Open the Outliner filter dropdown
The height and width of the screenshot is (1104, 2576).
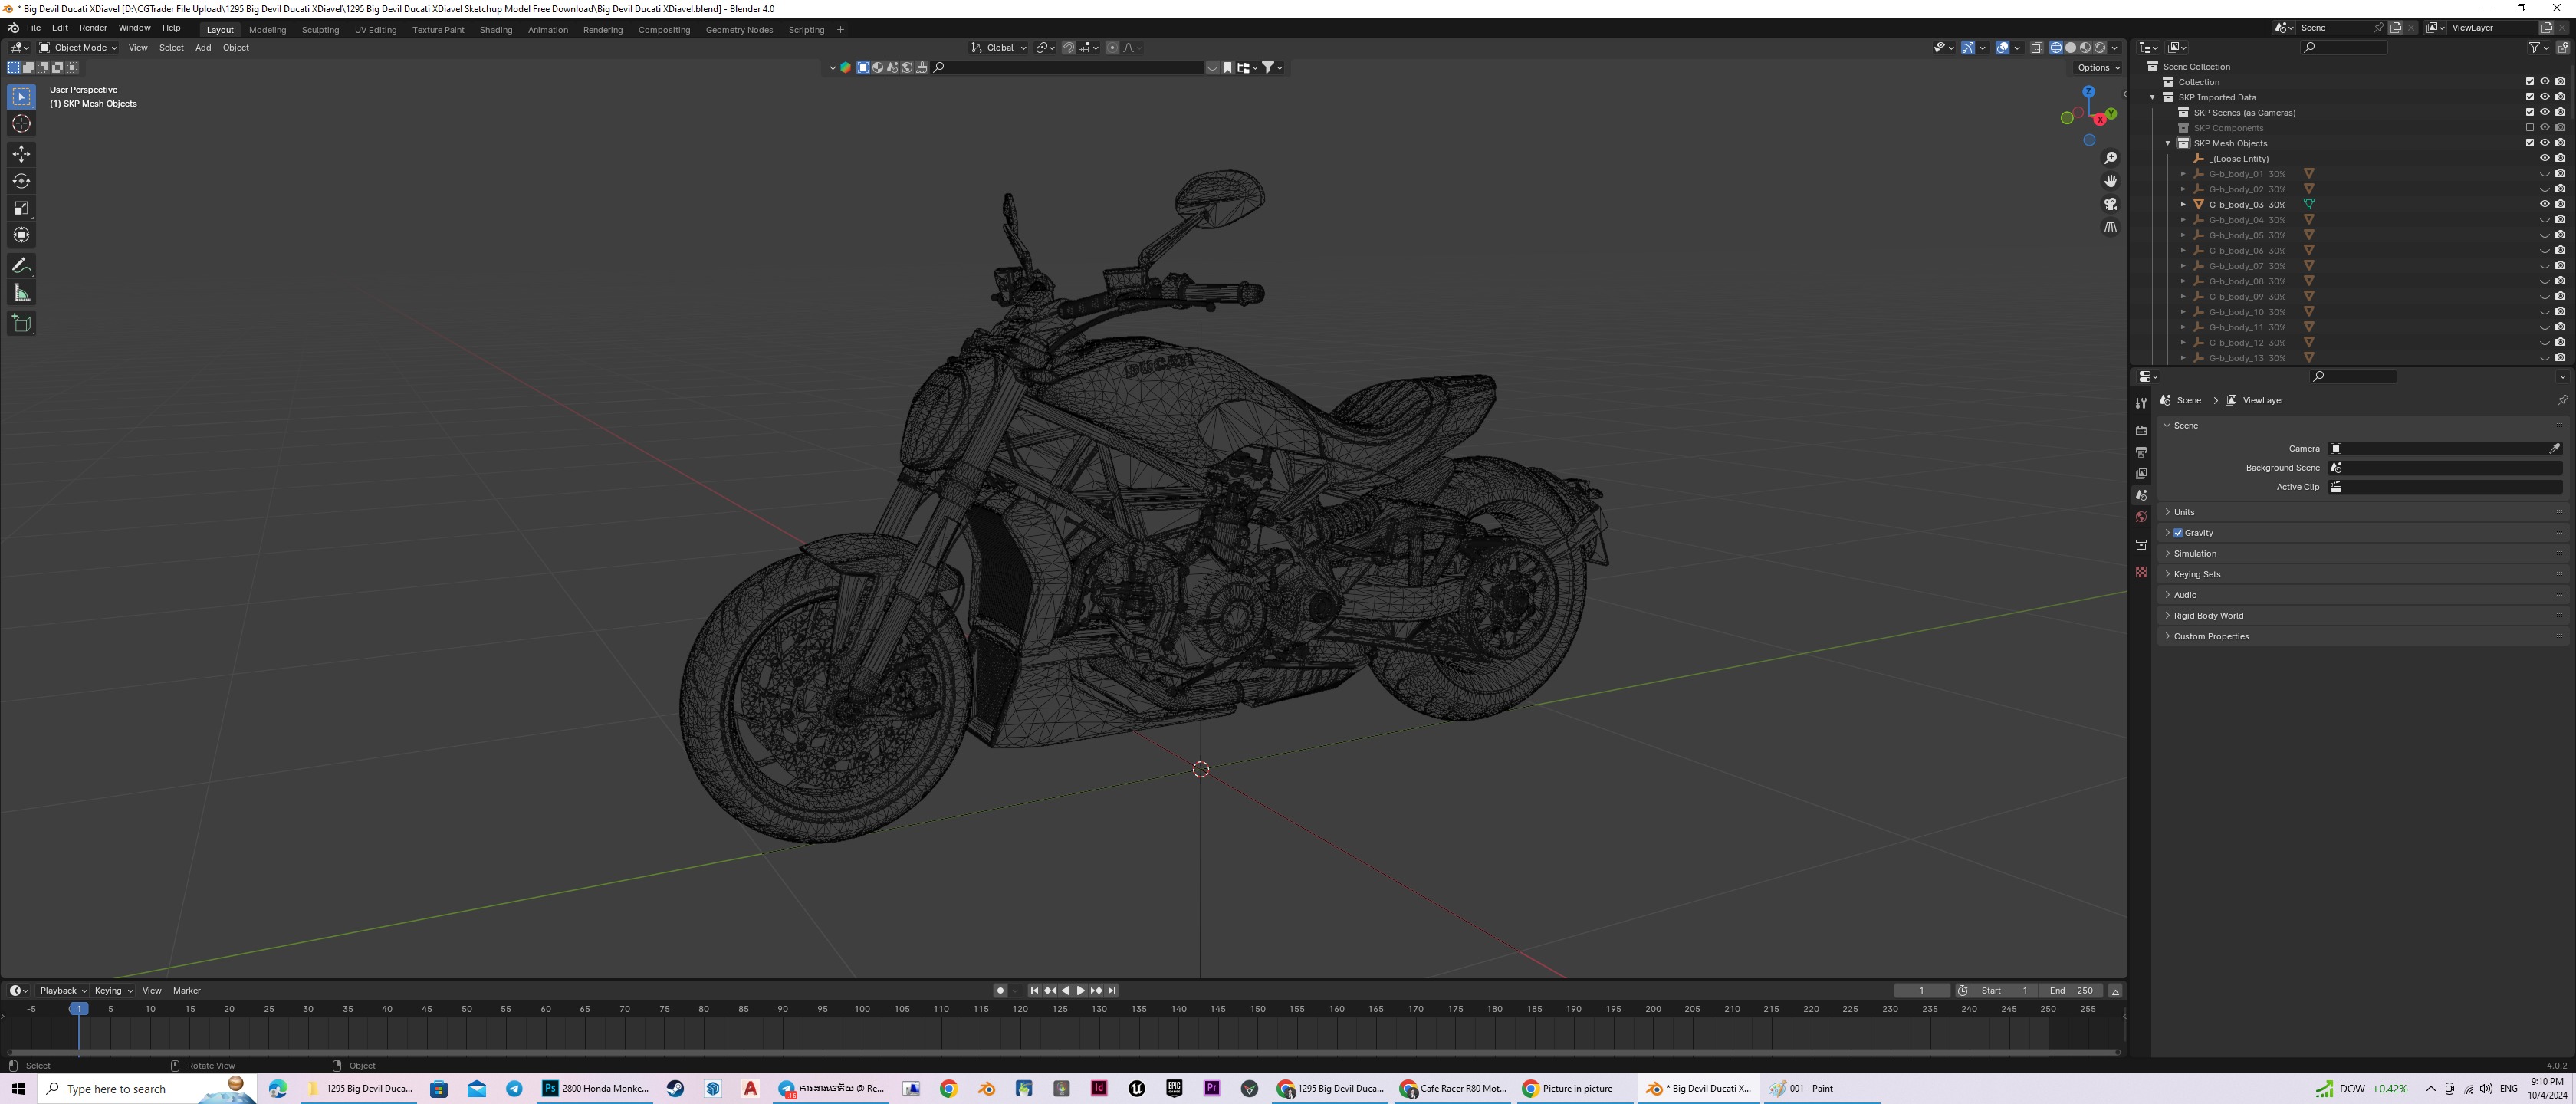(2539, 47)
